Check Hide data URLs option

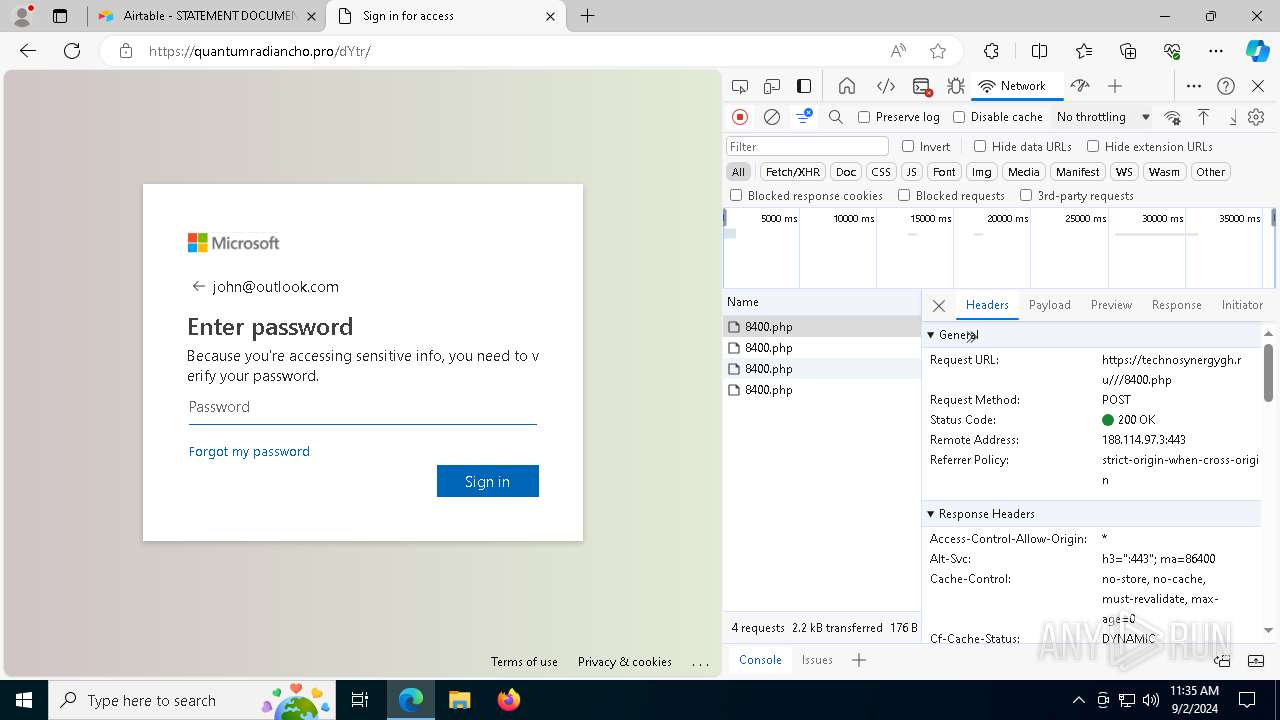click(980, 146)
